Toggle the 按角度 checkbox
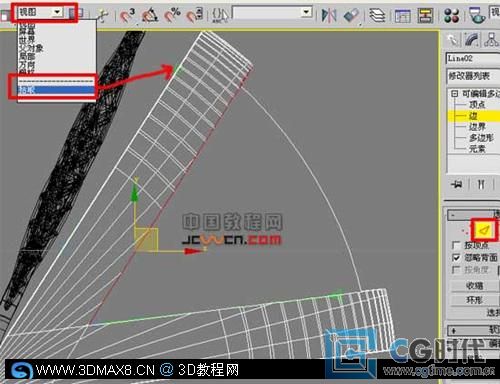Viewport: 500px width, 384px height. pos(456,269)
